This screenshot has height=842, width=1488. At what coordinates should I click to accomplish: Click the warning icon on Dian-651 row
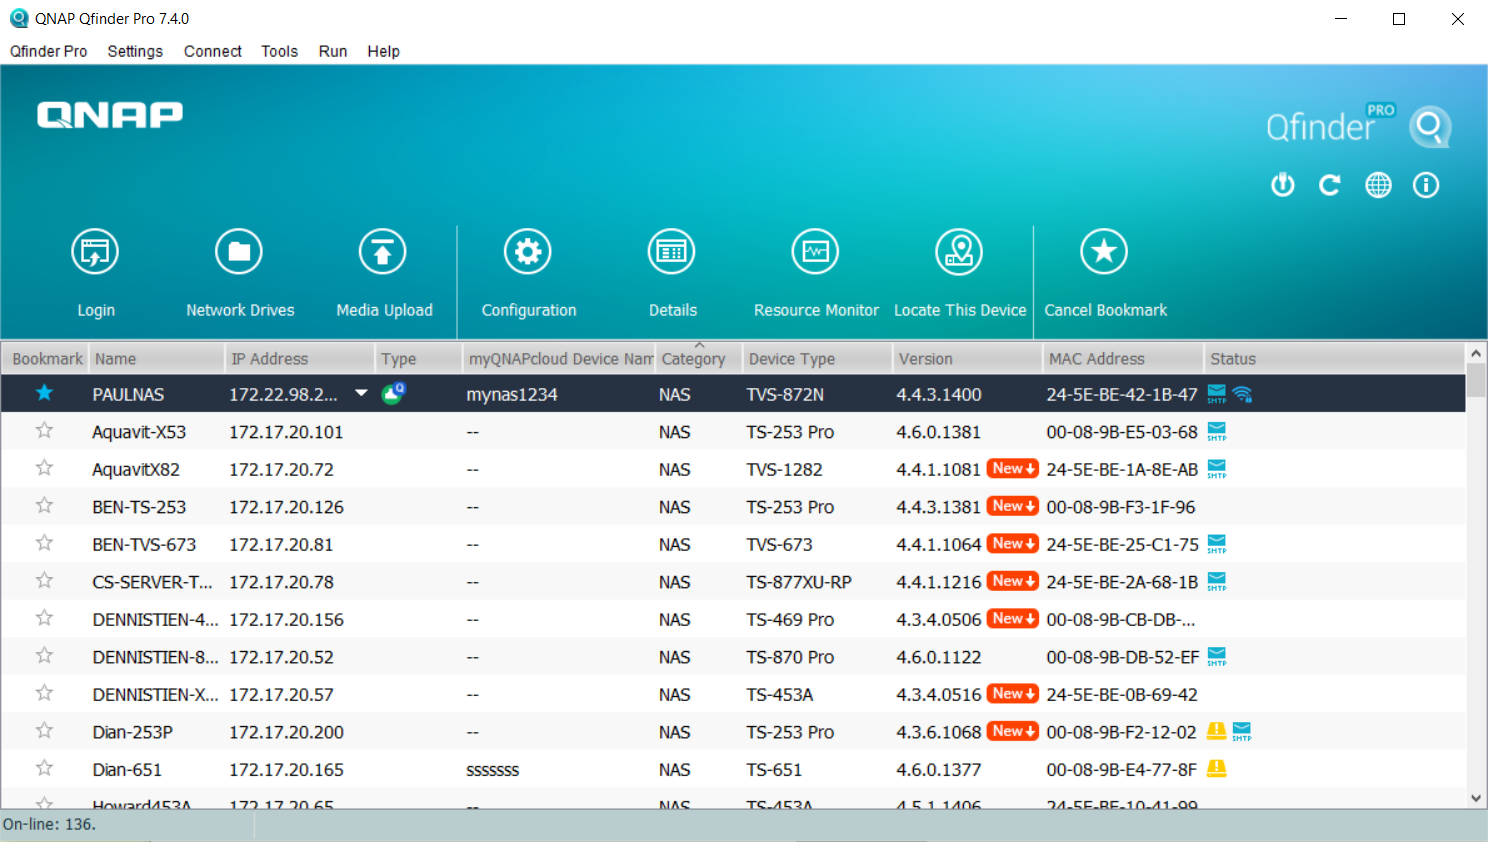coord(1217,768)
